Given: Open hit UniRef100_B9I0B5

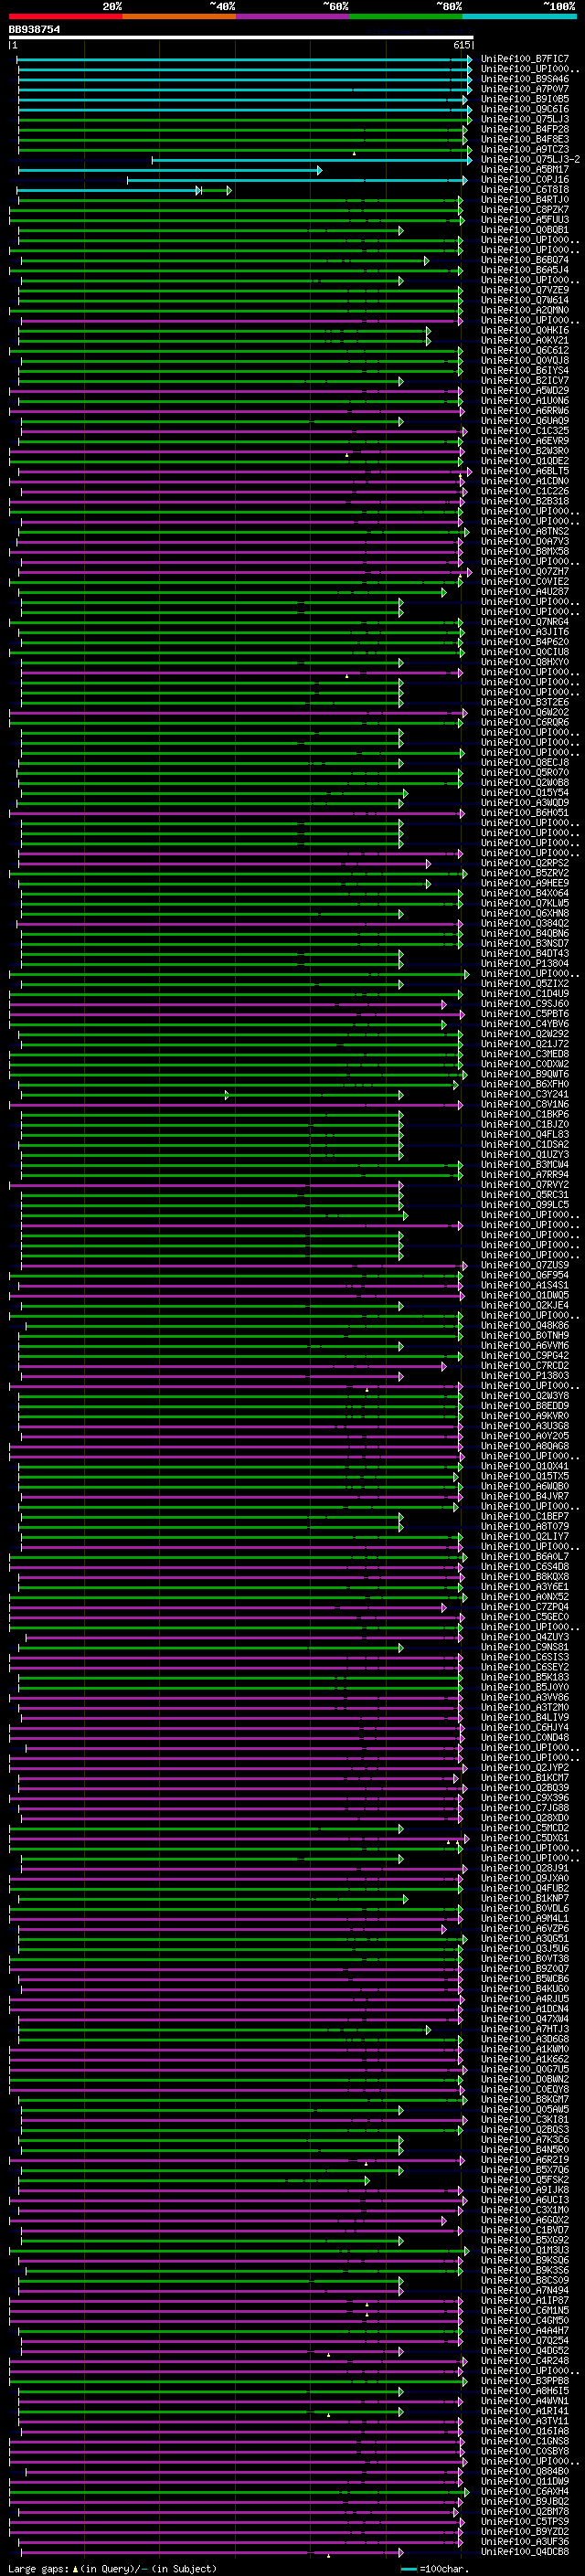Looking at the screenshot, I should 525,99.
